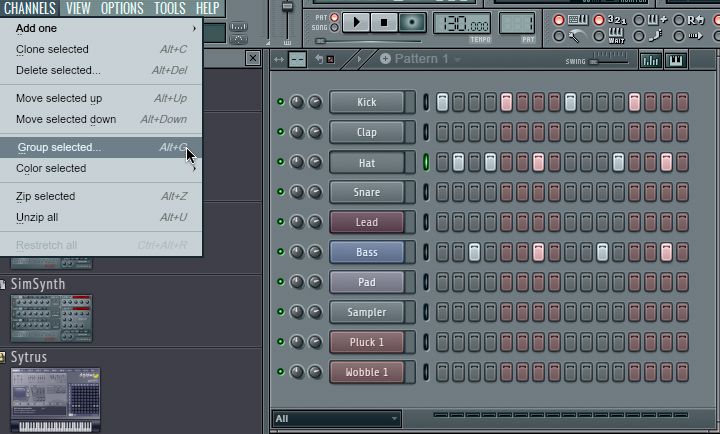Choose Zip selected

pos(101,196)
